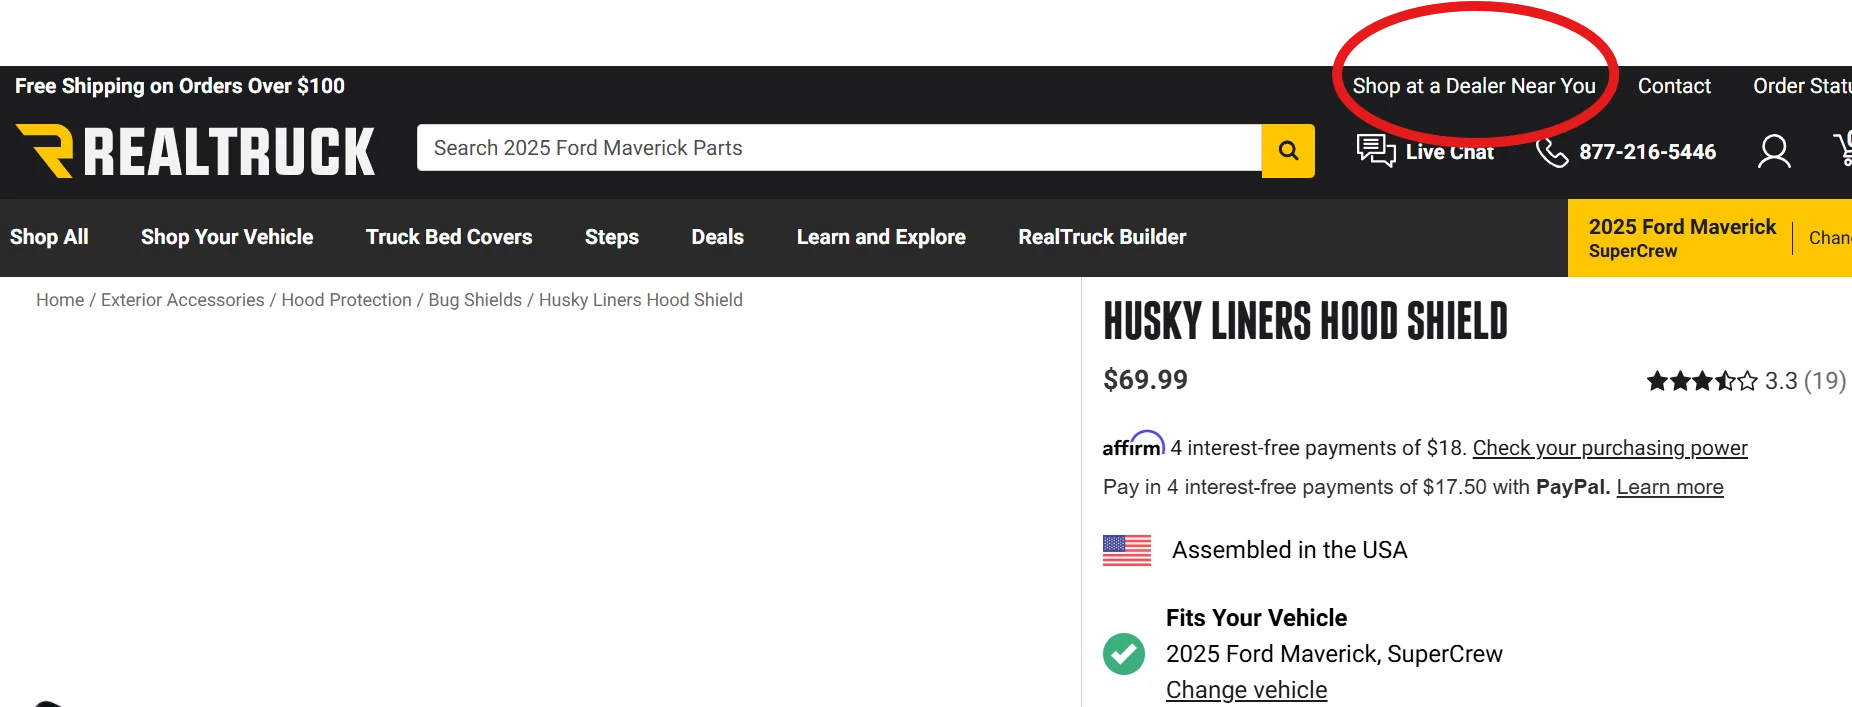Go to Home breadcrumb
Image resolution: width=1852 pixels, height=707 pixels.
[60, 300]
